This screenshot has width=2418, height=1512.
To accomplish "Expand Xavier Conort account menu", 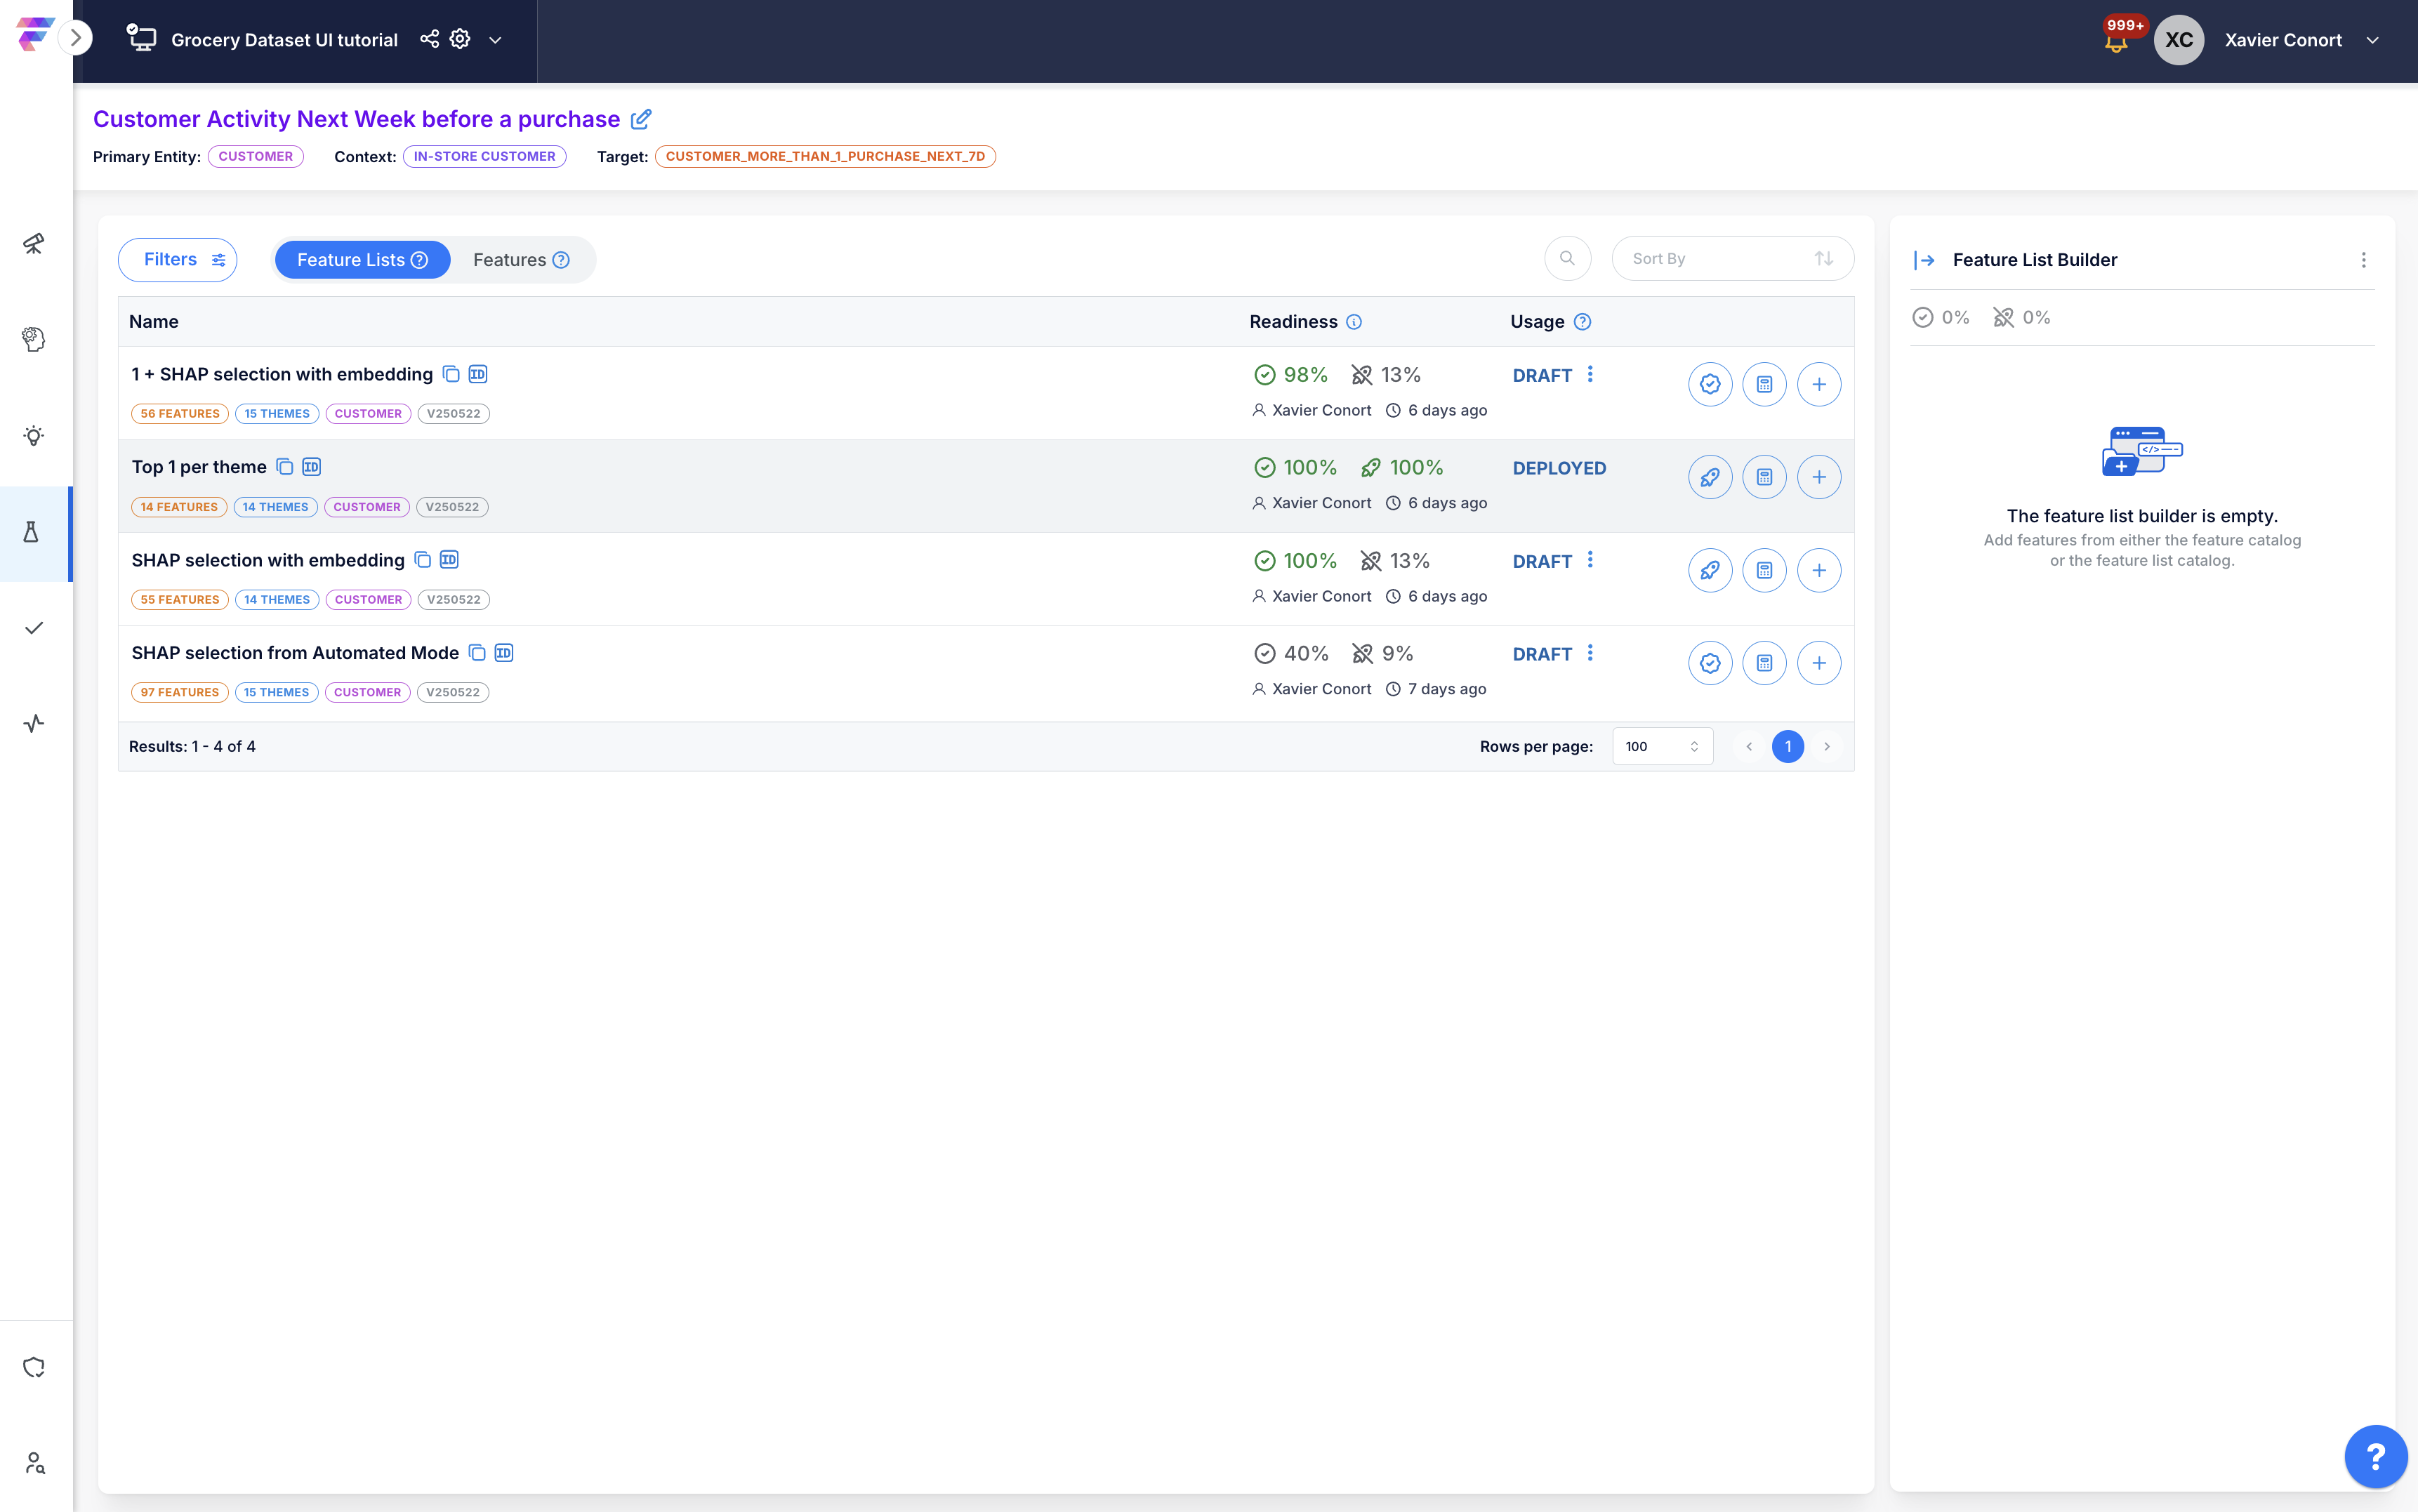I will click(x=2373, y=40).
